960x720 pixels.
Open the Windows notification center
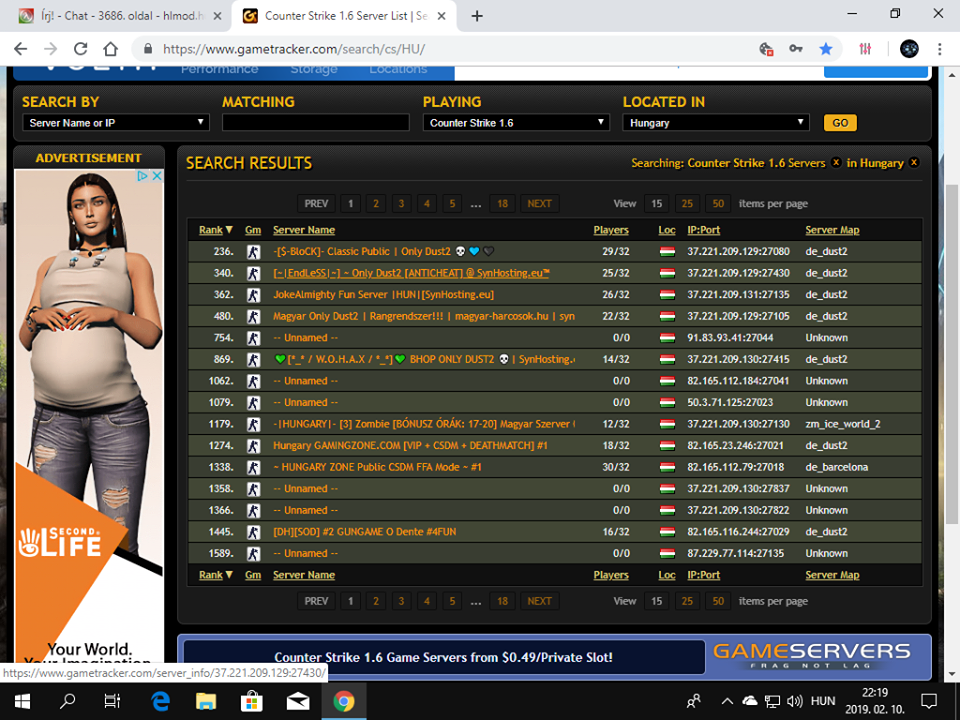coord(929,701)
